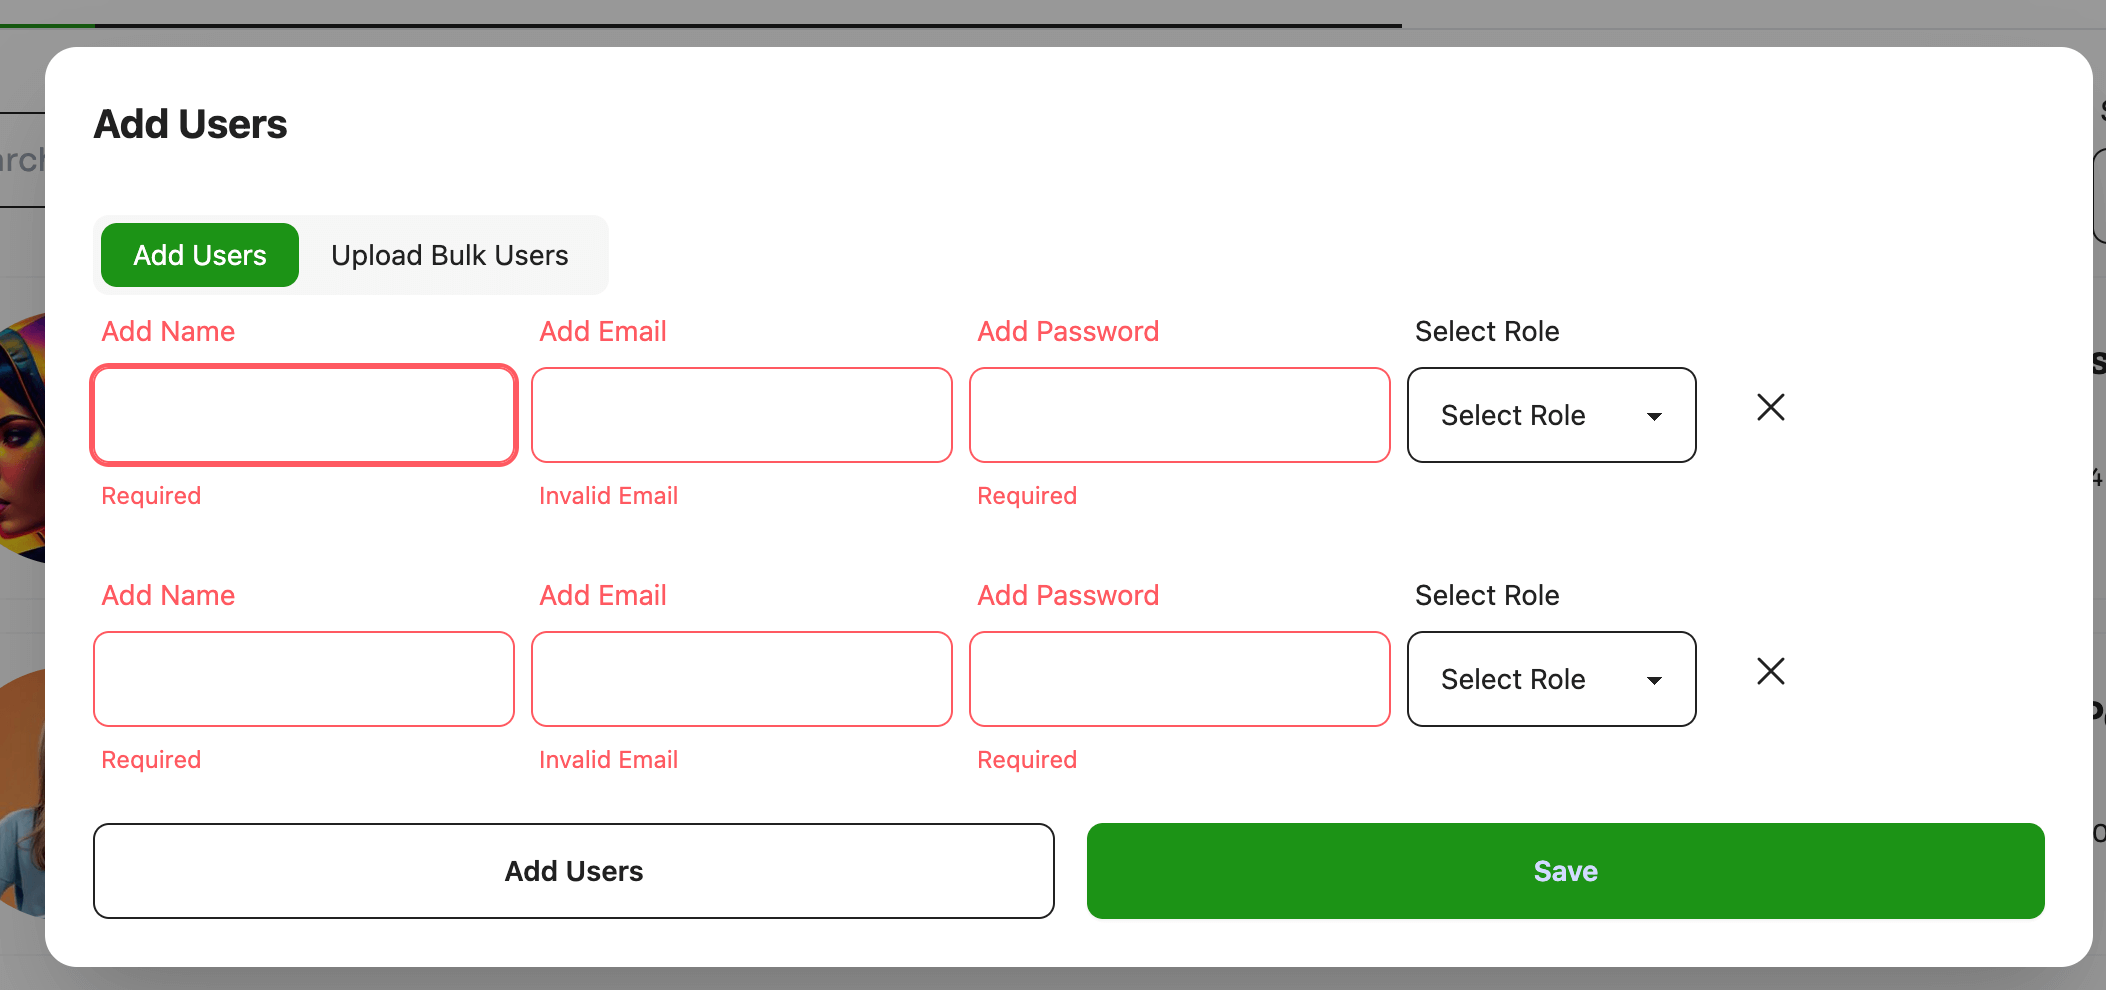Open the second Select Role dropdown
Viewport: 2106px width, 990px height.
click(x=1551, y=679)
